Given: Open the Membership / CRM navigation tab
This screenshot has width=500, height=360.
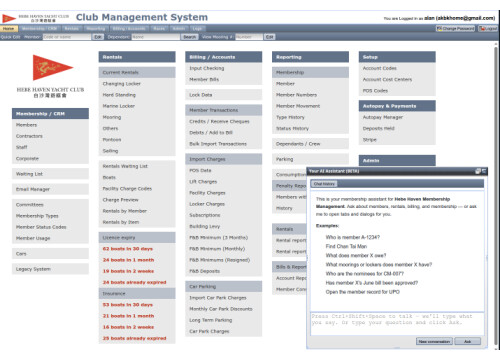Looking at the screenshot, I should pyautogui.click(x=39, y=29).
